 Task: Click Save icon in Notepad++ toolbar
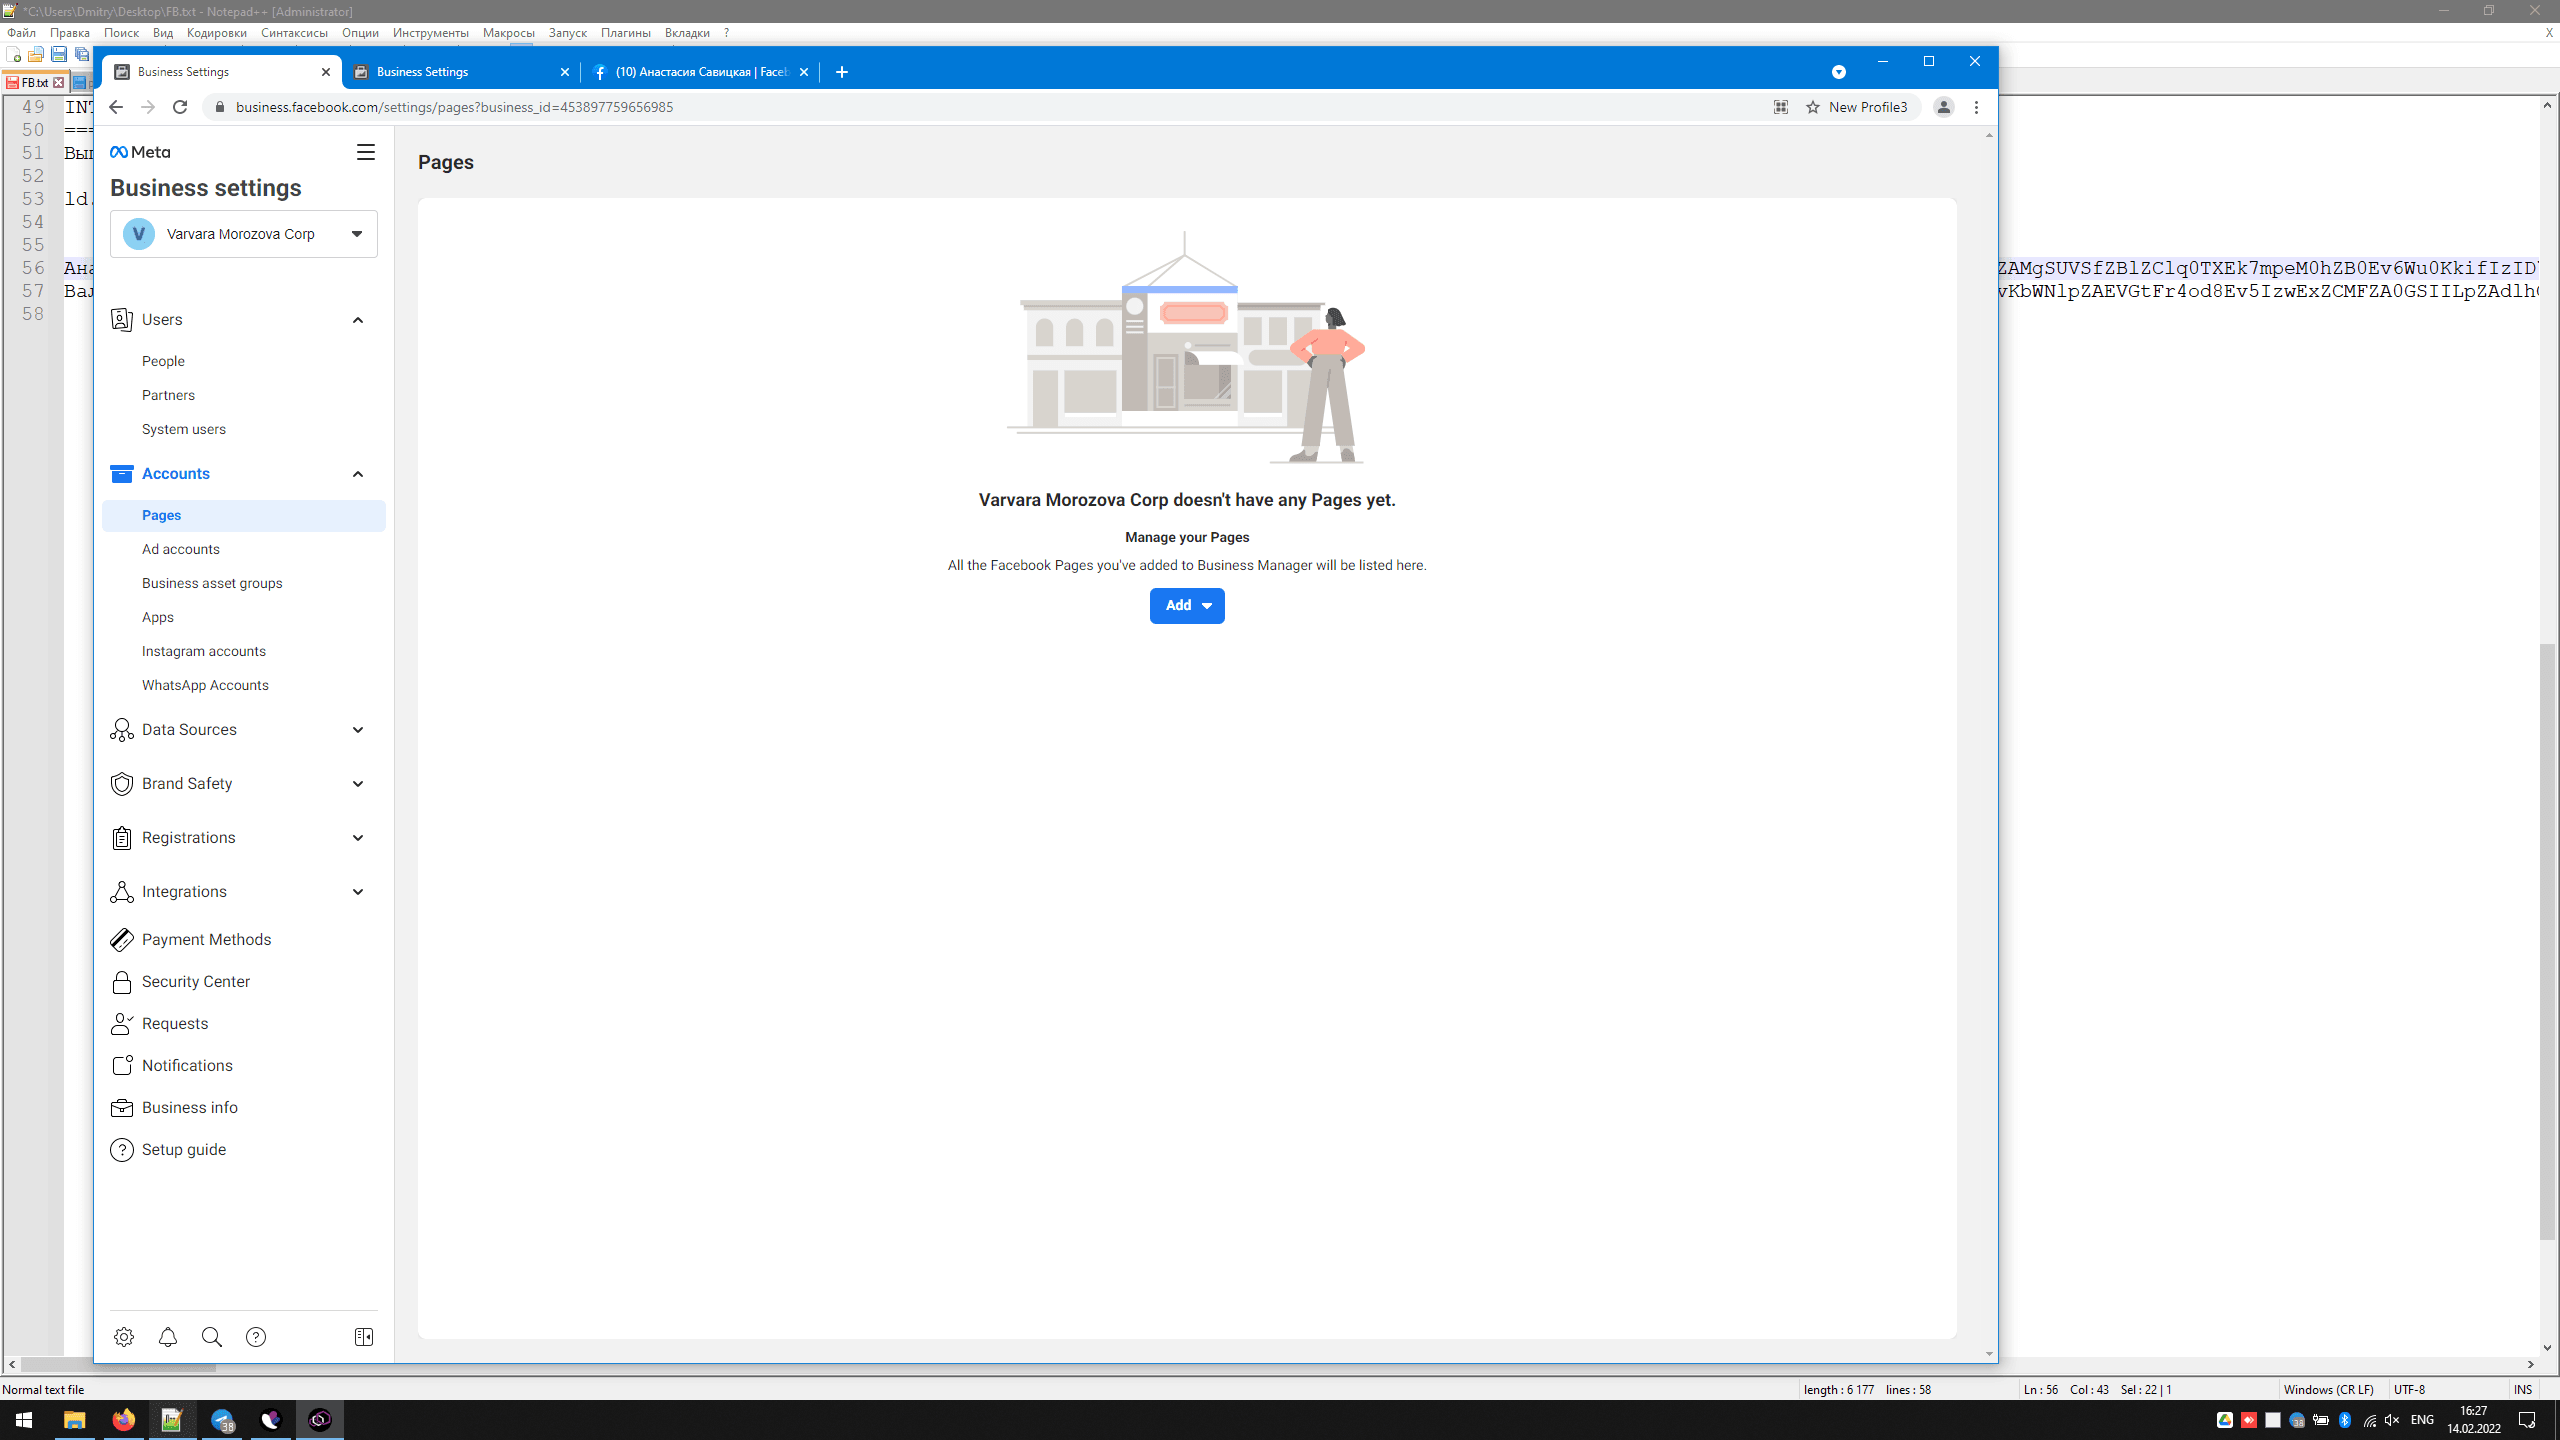coord(59,54)
